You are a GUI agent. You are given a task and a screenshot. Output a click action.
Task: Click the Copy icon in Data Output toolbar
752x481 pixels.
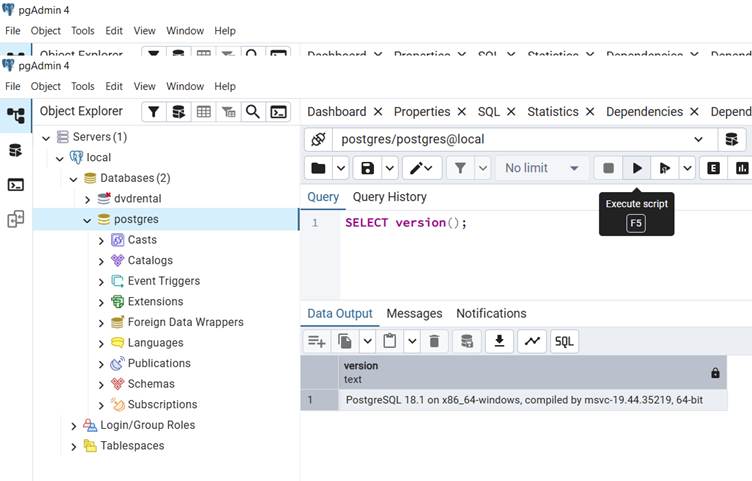[x=345, y=341]
